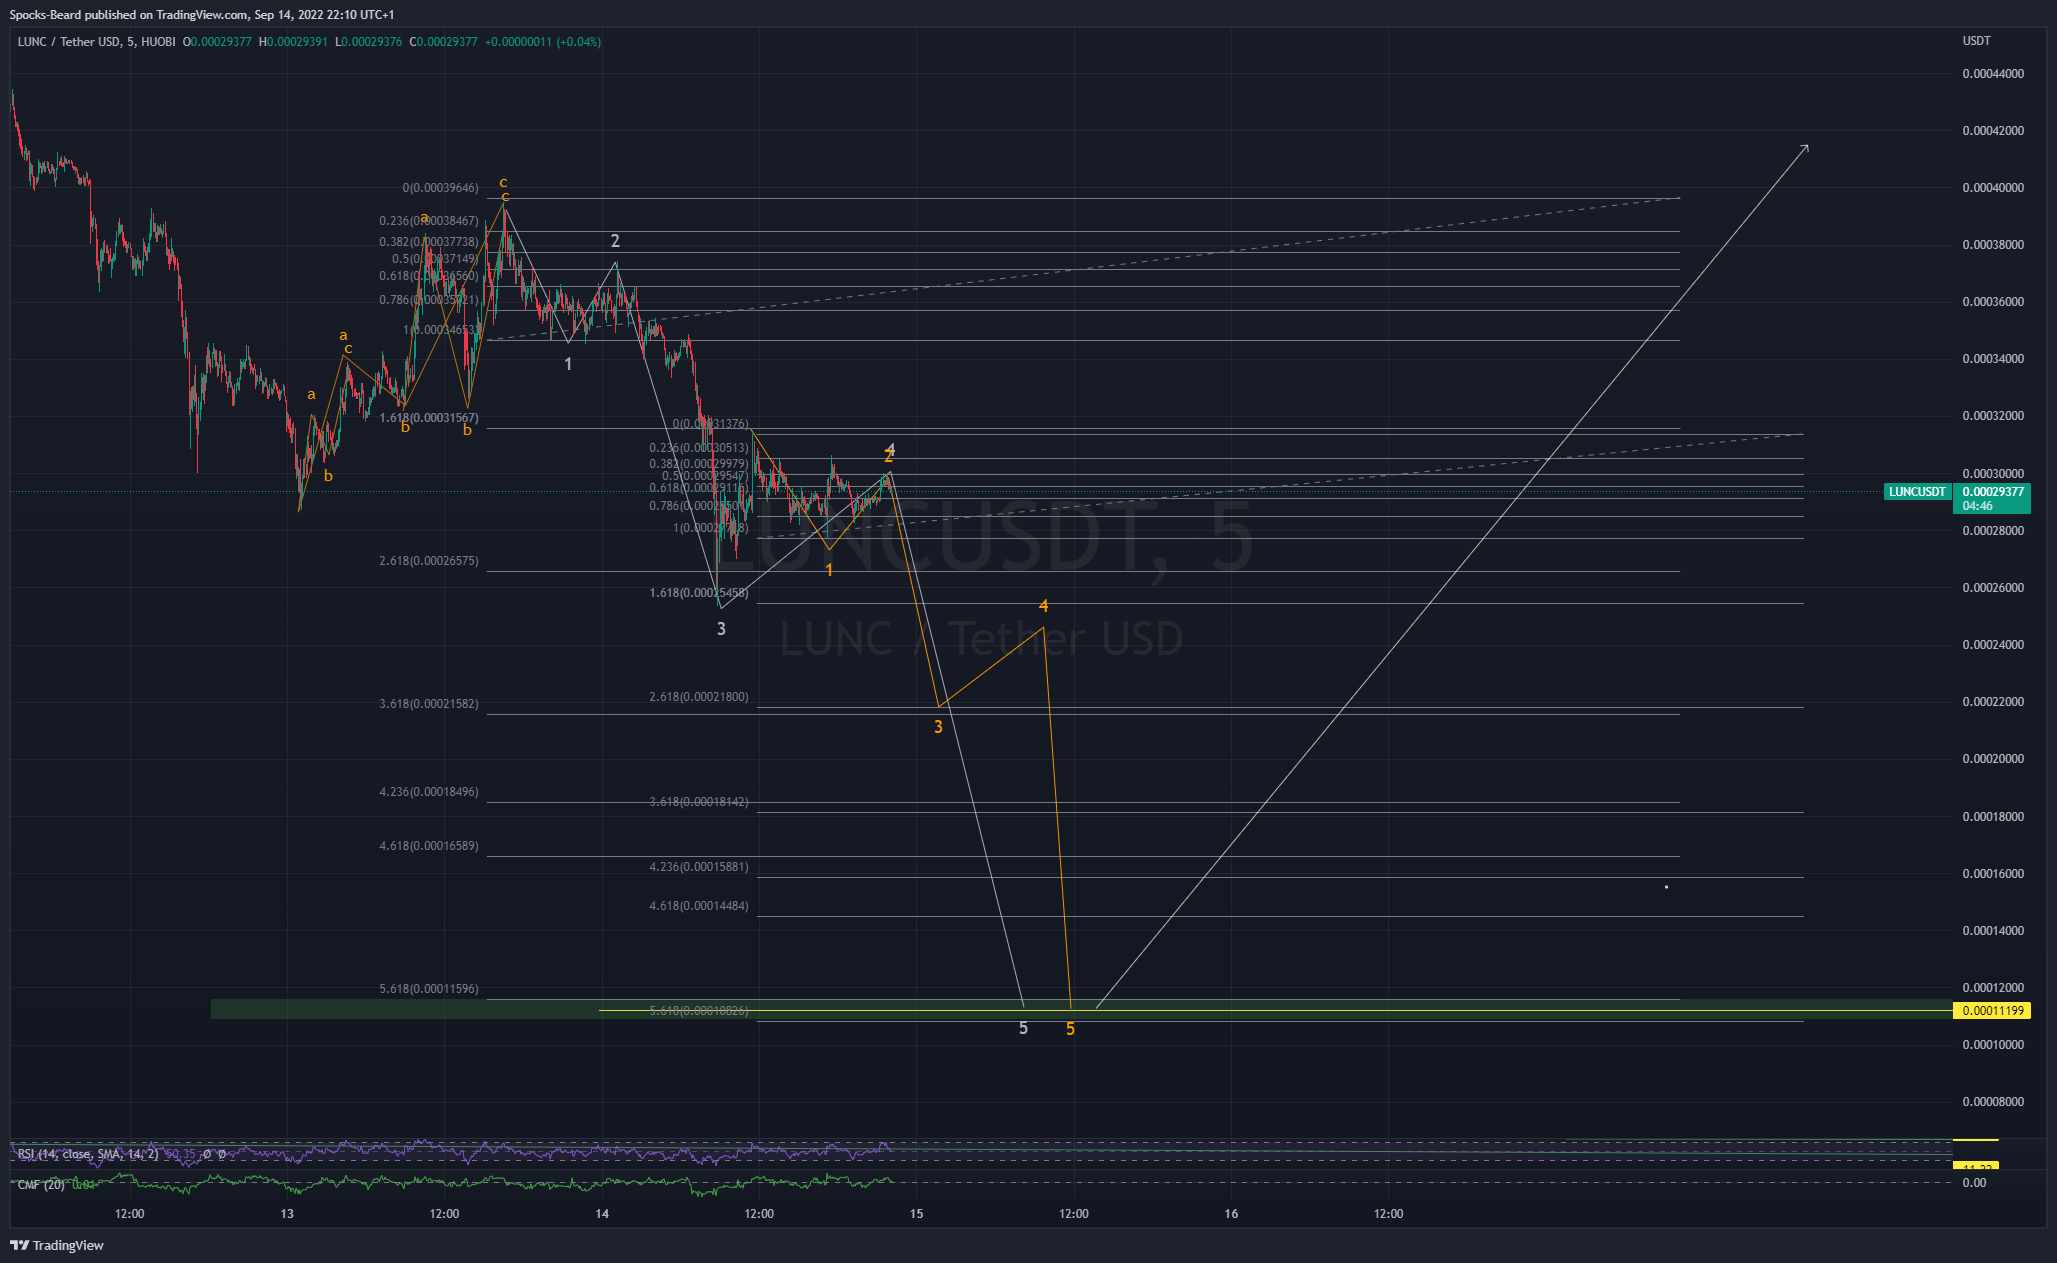This screenshot has width=2057, height=1263.
Task: Click price axis label 0.00022000
Action: (1993, 702)
